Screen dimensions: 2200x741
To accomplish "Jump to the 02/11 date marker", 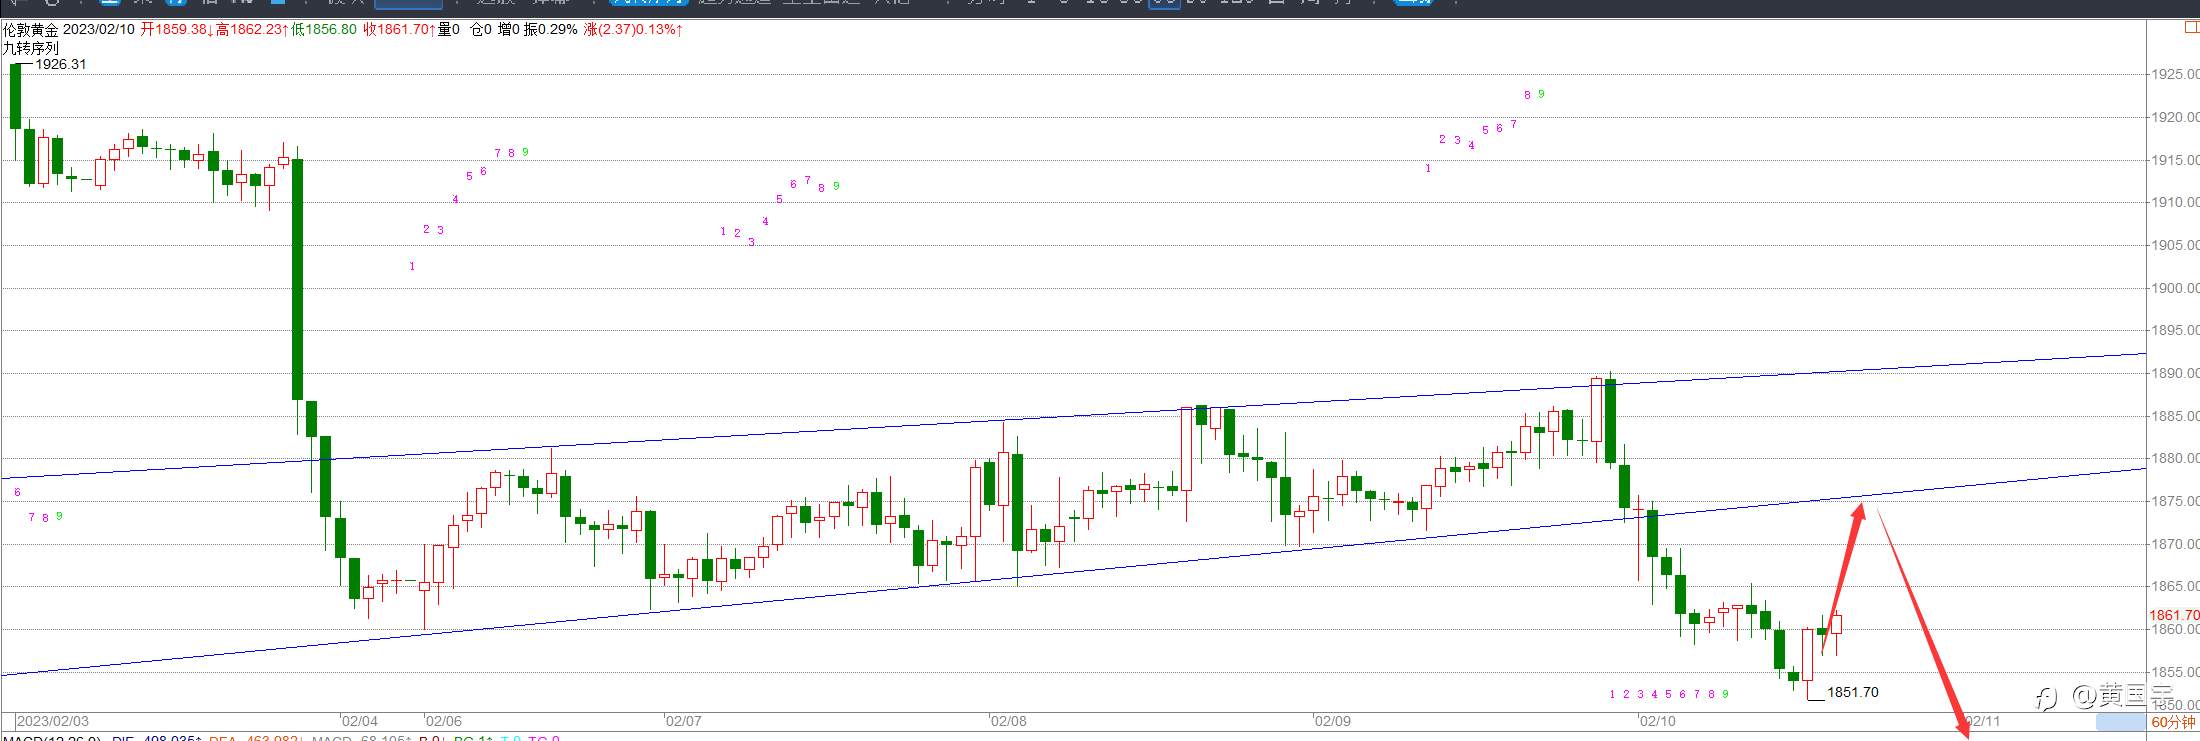I will [1982, 721].
